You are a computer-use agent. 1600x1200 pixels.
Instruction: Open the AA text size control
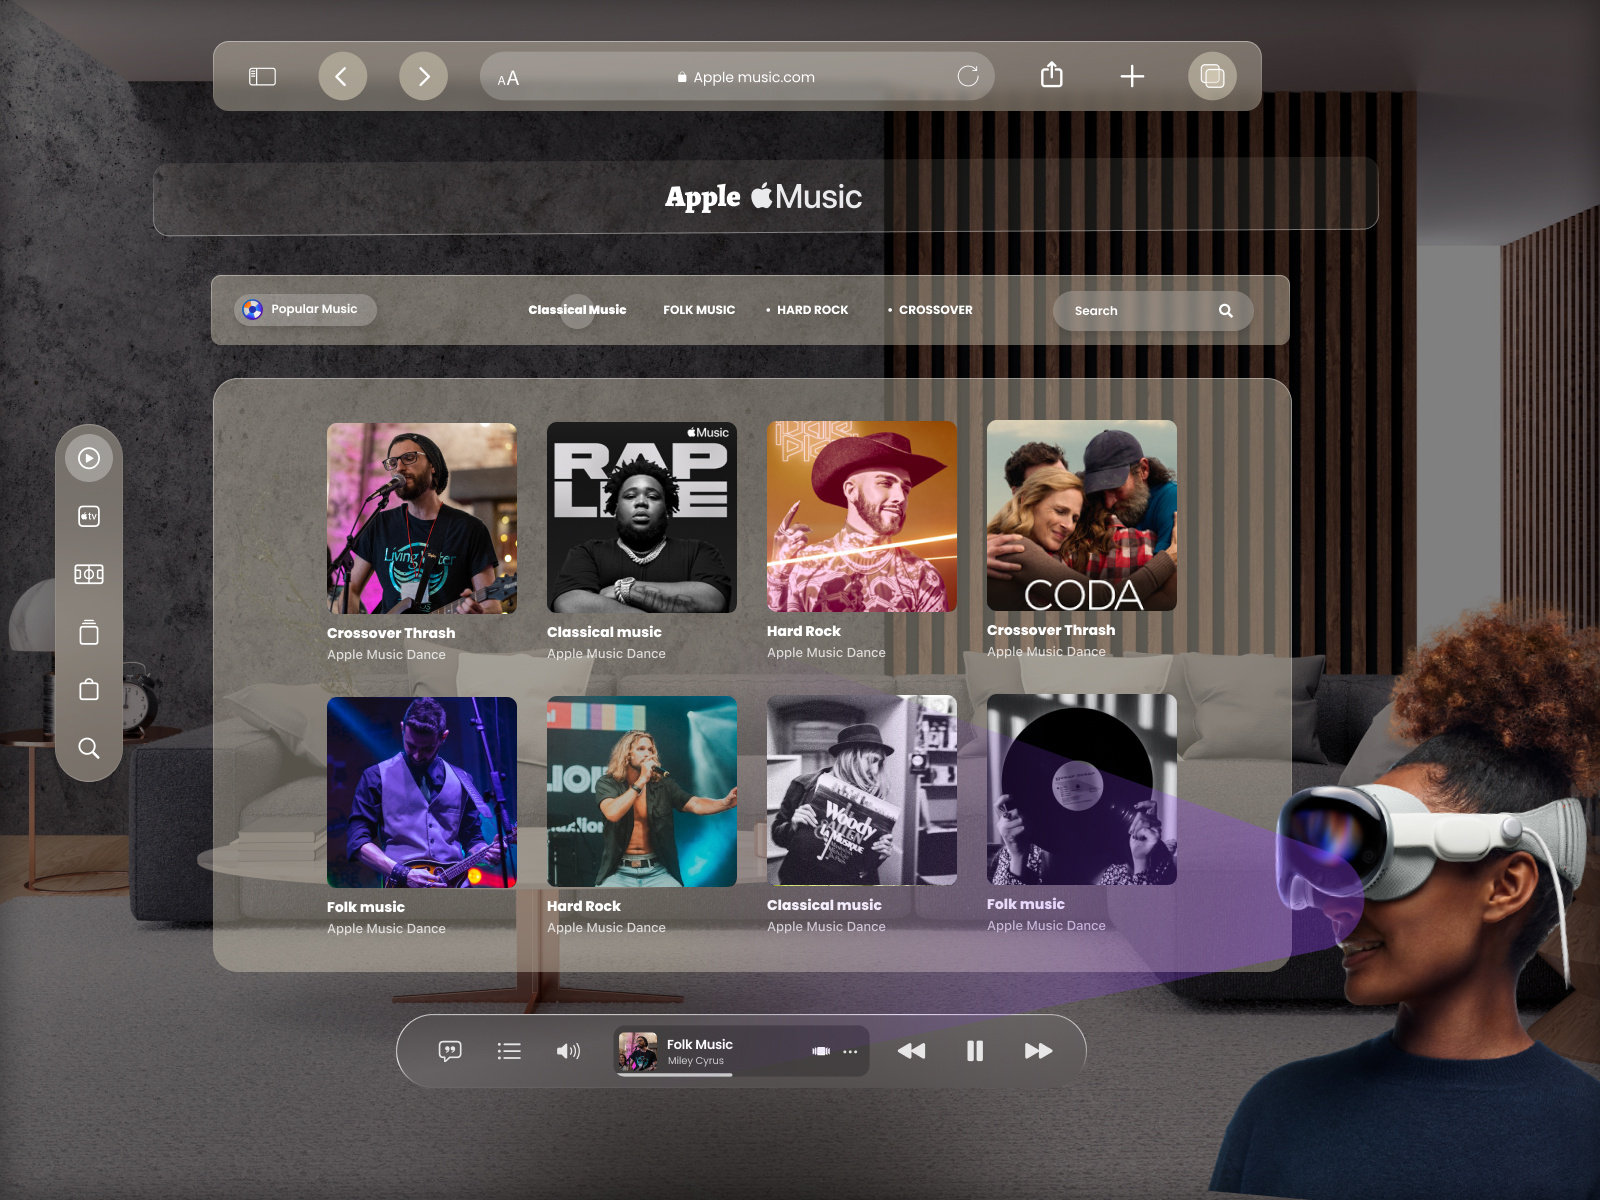click(508, 78)
